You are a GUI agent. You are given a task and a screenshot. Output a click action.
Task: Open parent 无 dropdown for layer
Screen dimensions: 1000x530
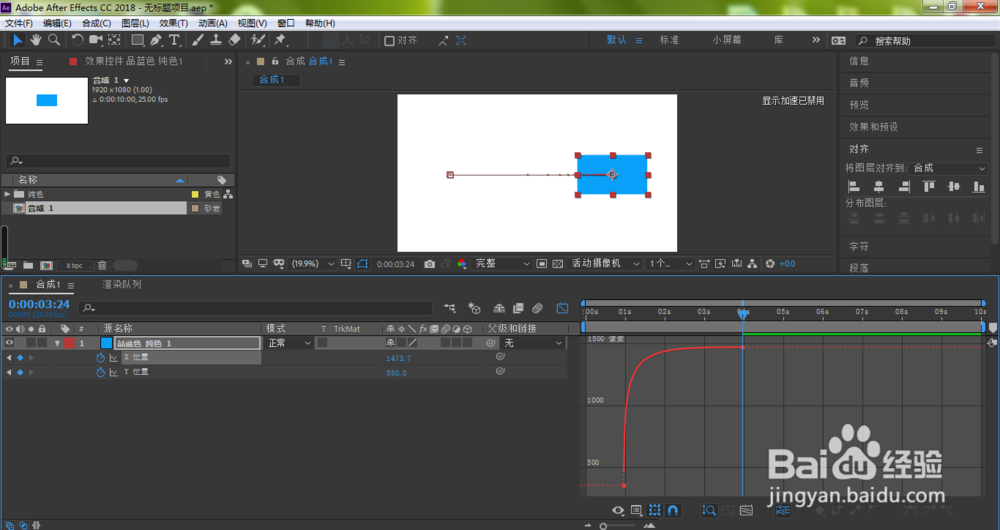533,343
